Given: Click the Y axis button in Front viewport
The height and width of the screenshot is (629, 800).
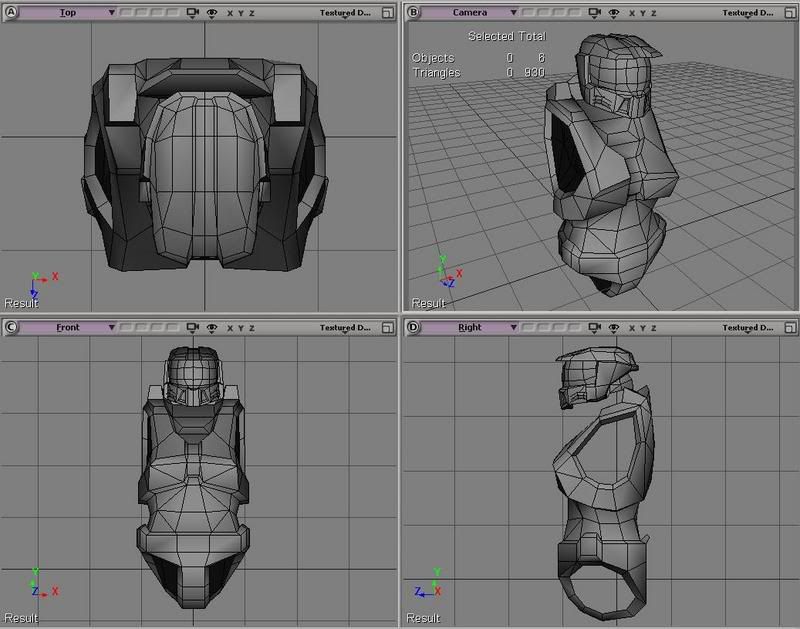Looking at the screenshot, I should 241,328.
